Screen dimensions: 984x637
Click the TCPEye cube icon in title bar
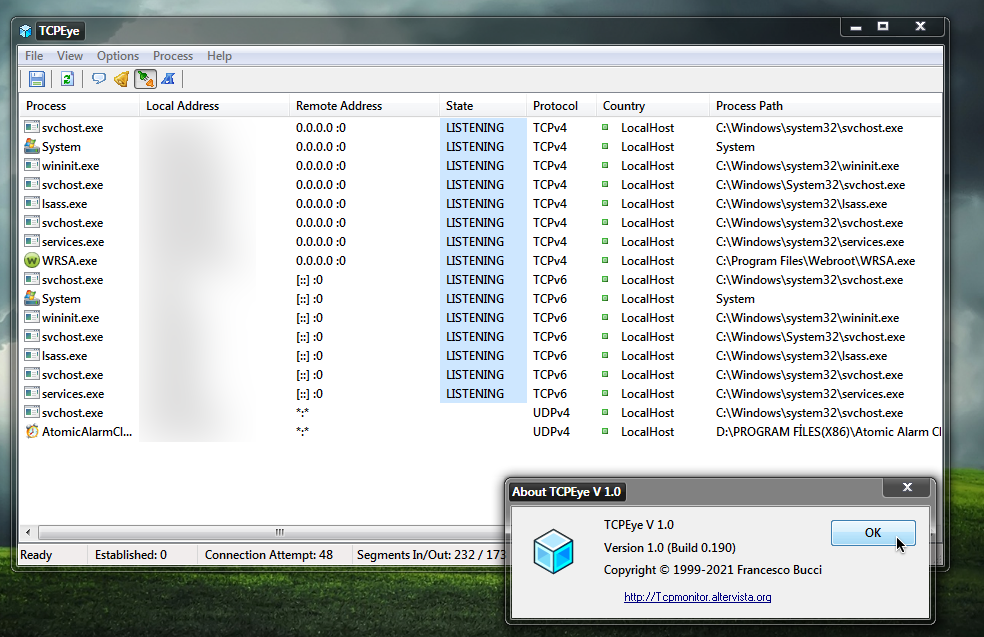tap(26, 31)
